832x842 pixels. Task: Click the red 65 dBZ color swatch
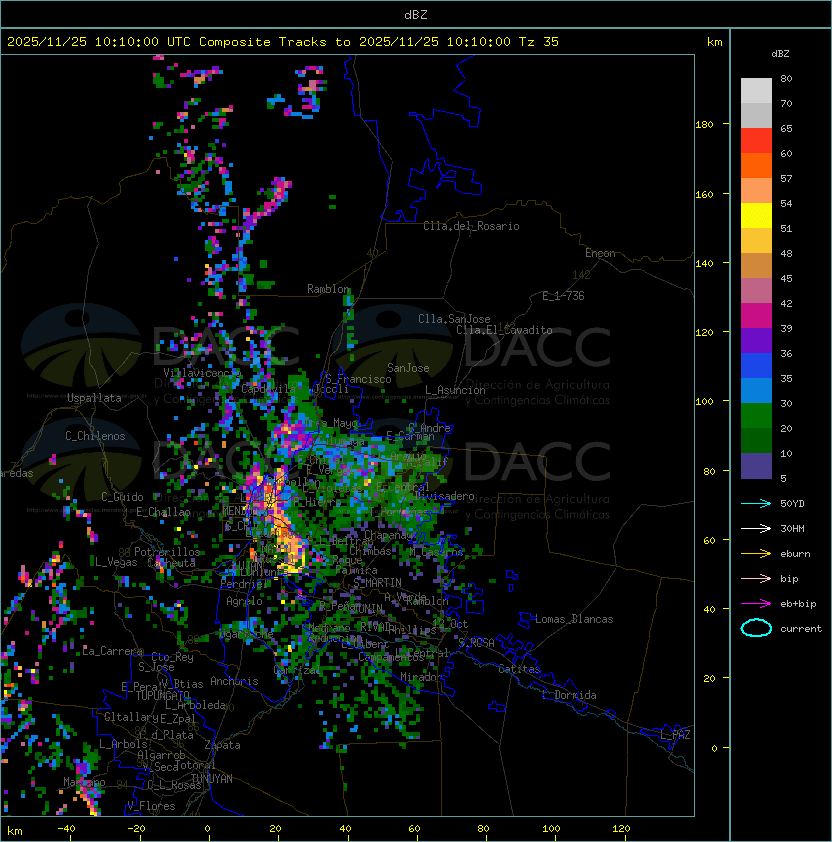tap(756, 141)
